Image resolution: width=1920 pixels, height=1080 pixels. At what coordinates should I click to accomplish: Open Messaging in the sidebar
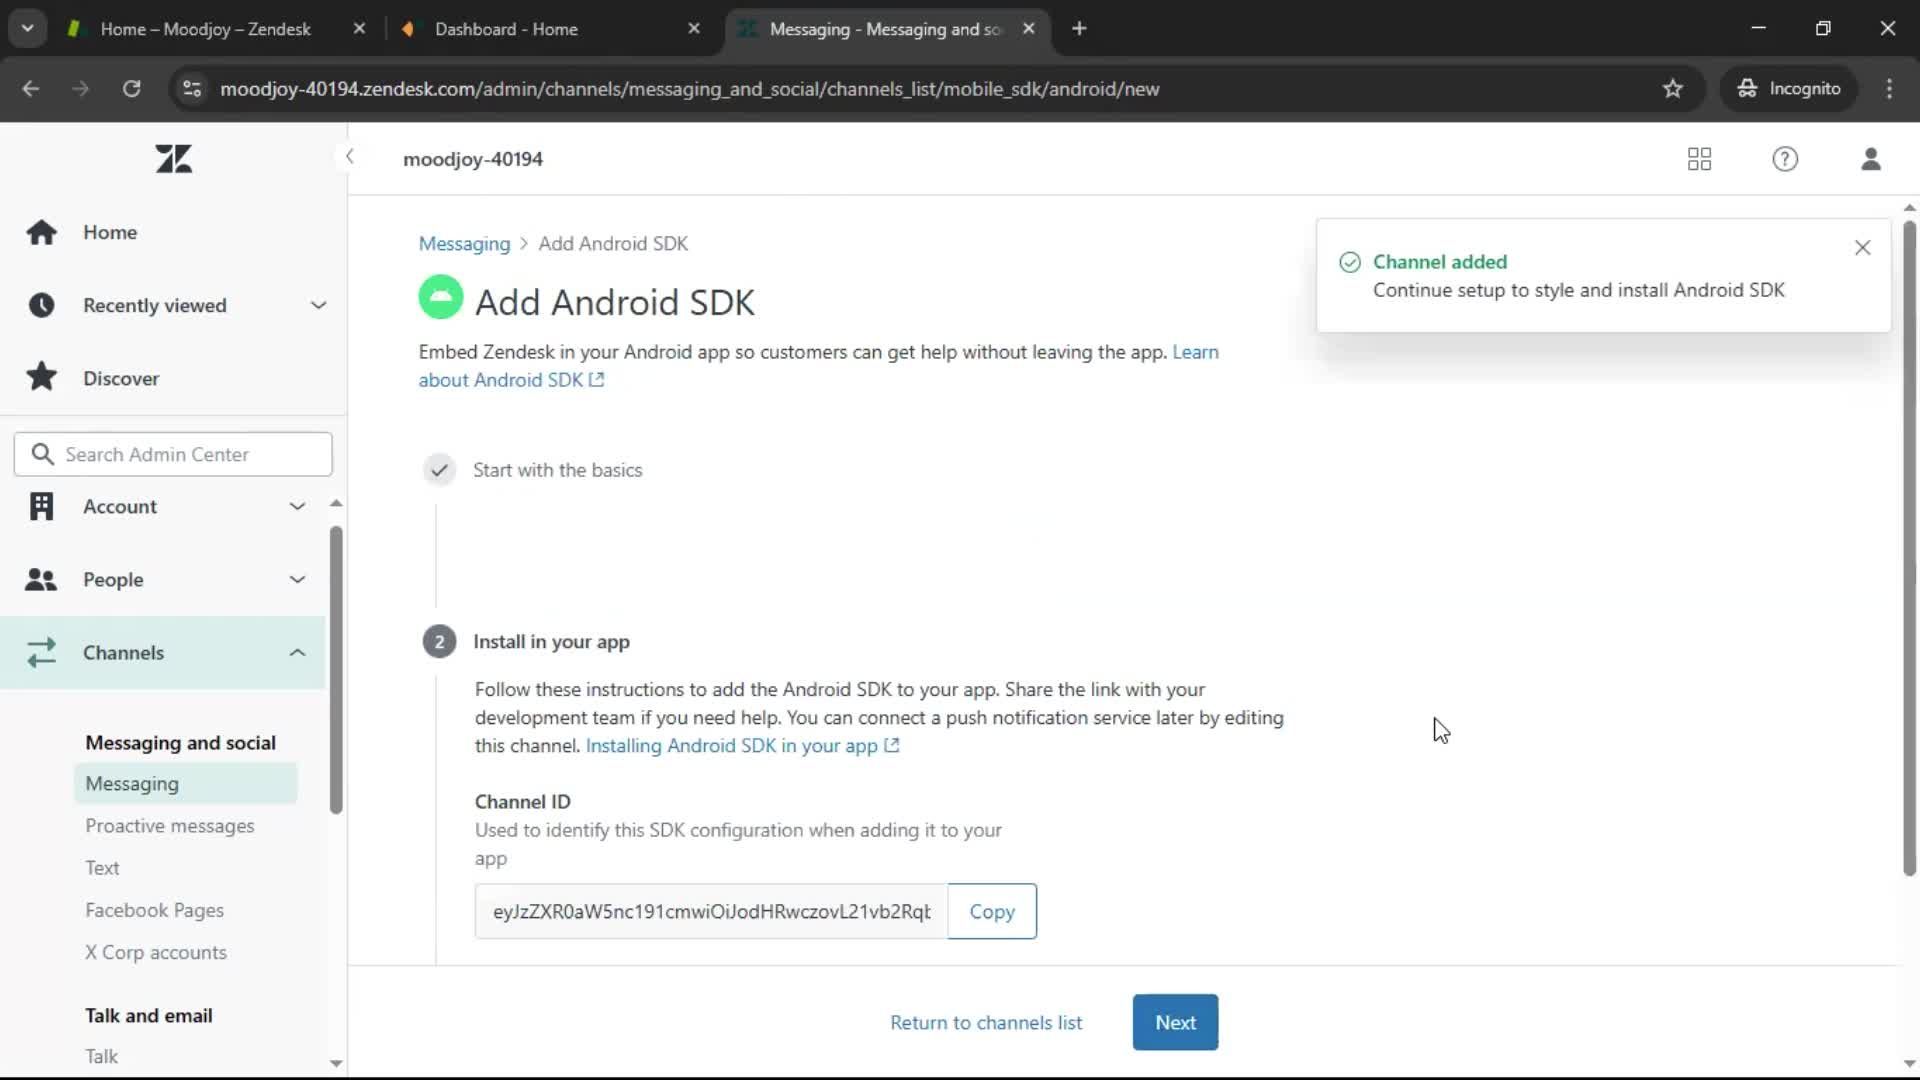[x=185, y=784]
